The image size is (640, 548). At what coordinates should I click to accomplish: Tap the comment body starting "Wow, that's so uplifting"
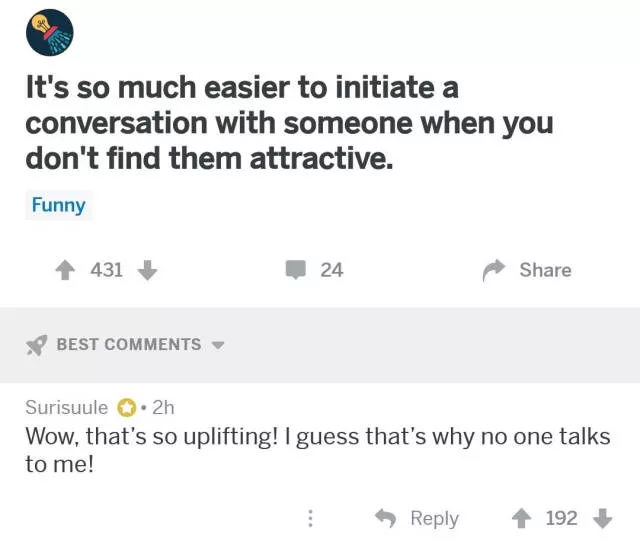[x=317, y=450]
